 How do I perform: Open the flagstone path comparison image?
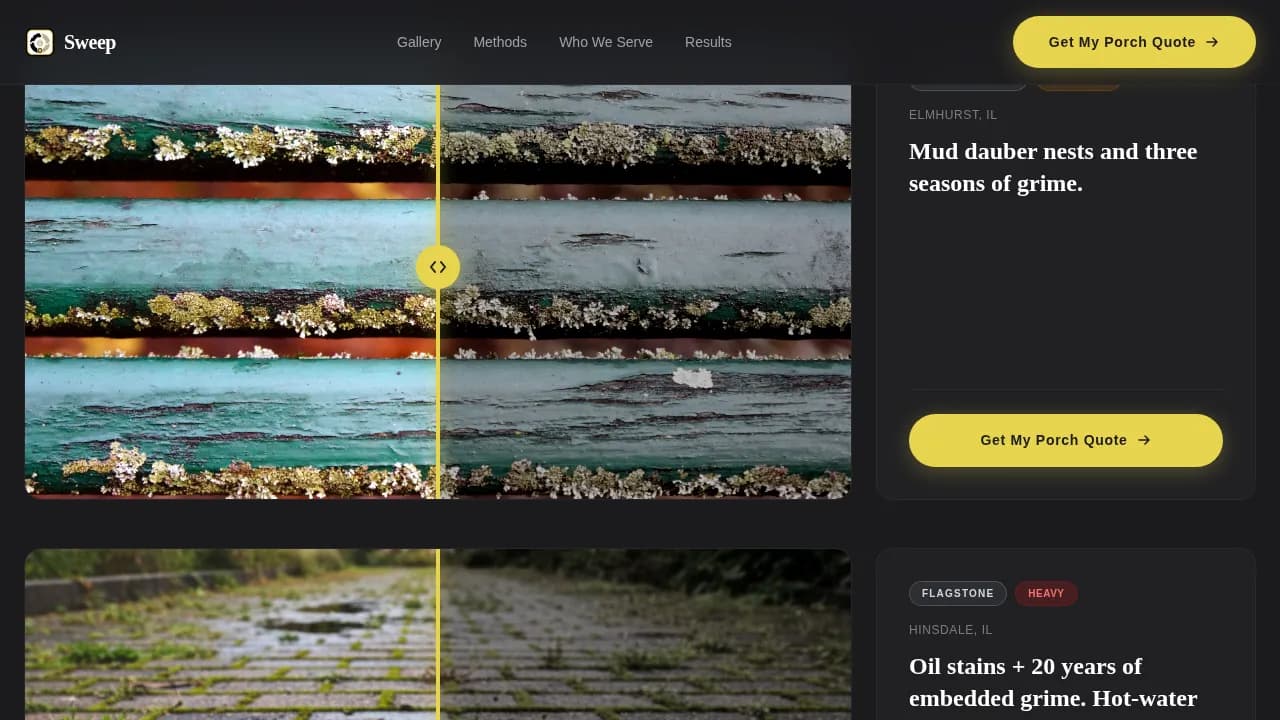click(438, 634)
